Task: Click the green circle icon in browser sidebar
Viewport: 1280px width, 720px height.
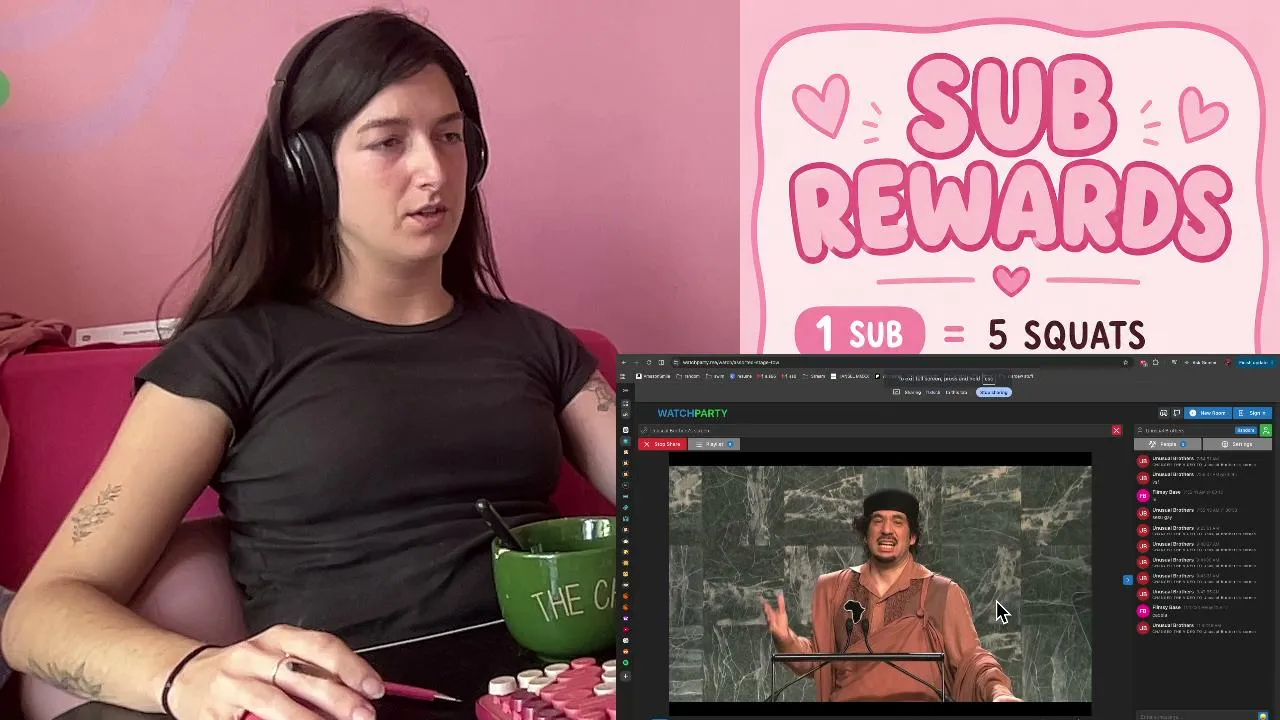Action: pyautogui.click(x=626, y=663)
